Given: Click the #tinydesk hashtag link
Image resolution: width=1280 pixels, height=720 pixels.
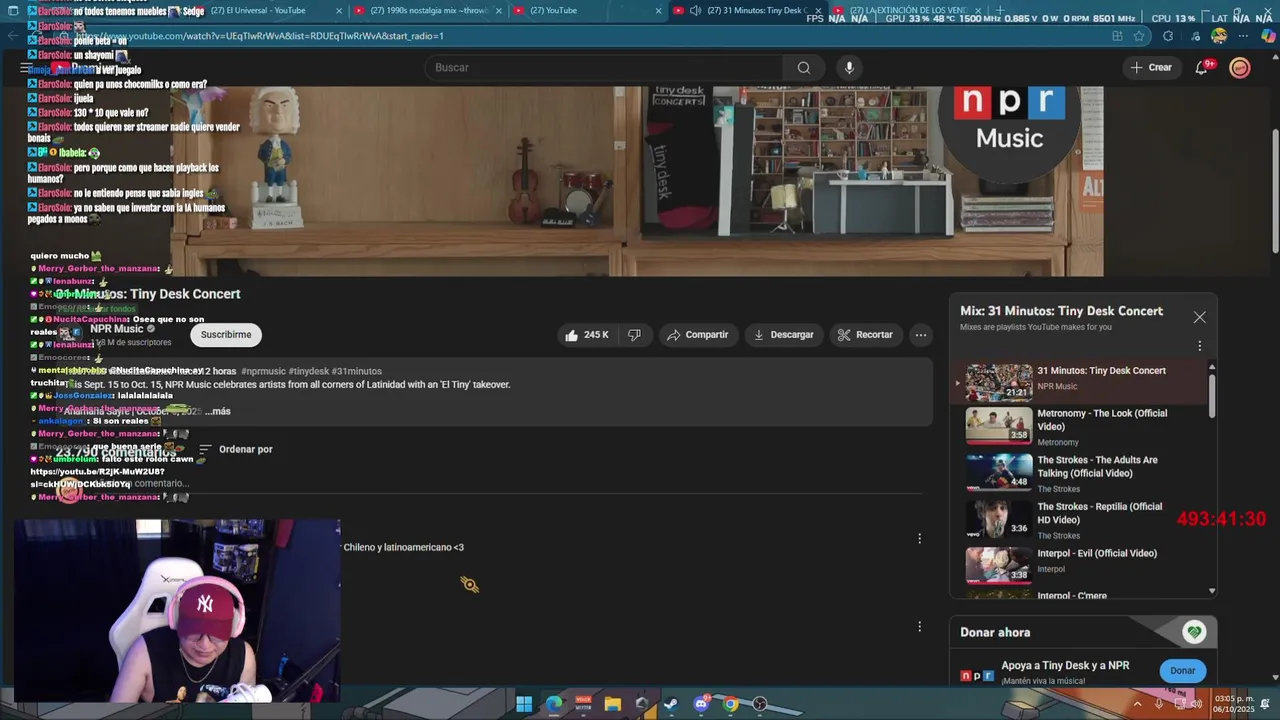Looking at the screenshot, I should coord(309,371).
